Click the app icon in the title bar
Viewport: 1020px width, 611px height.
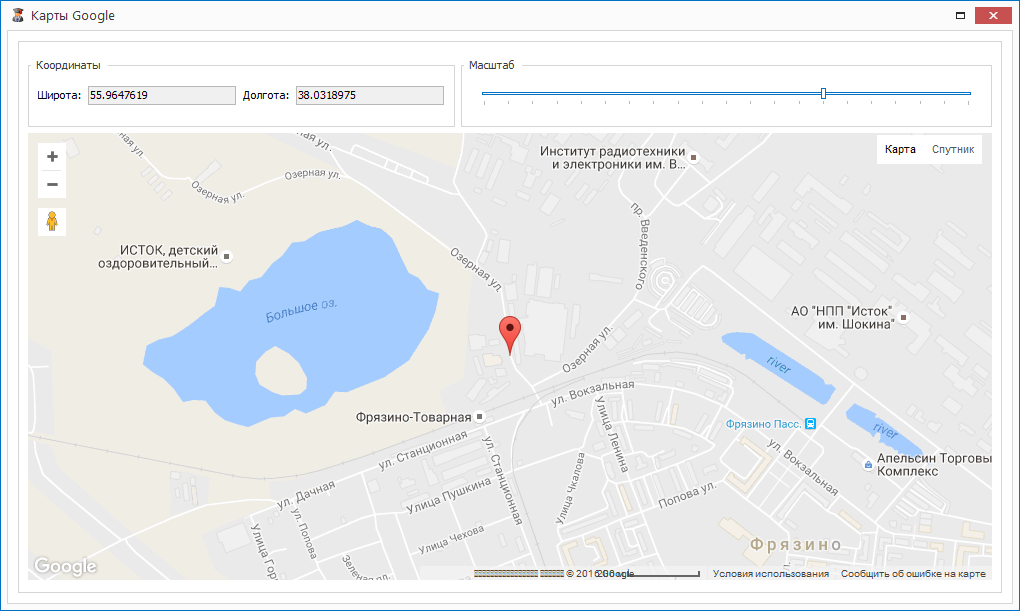click(18, 15)
